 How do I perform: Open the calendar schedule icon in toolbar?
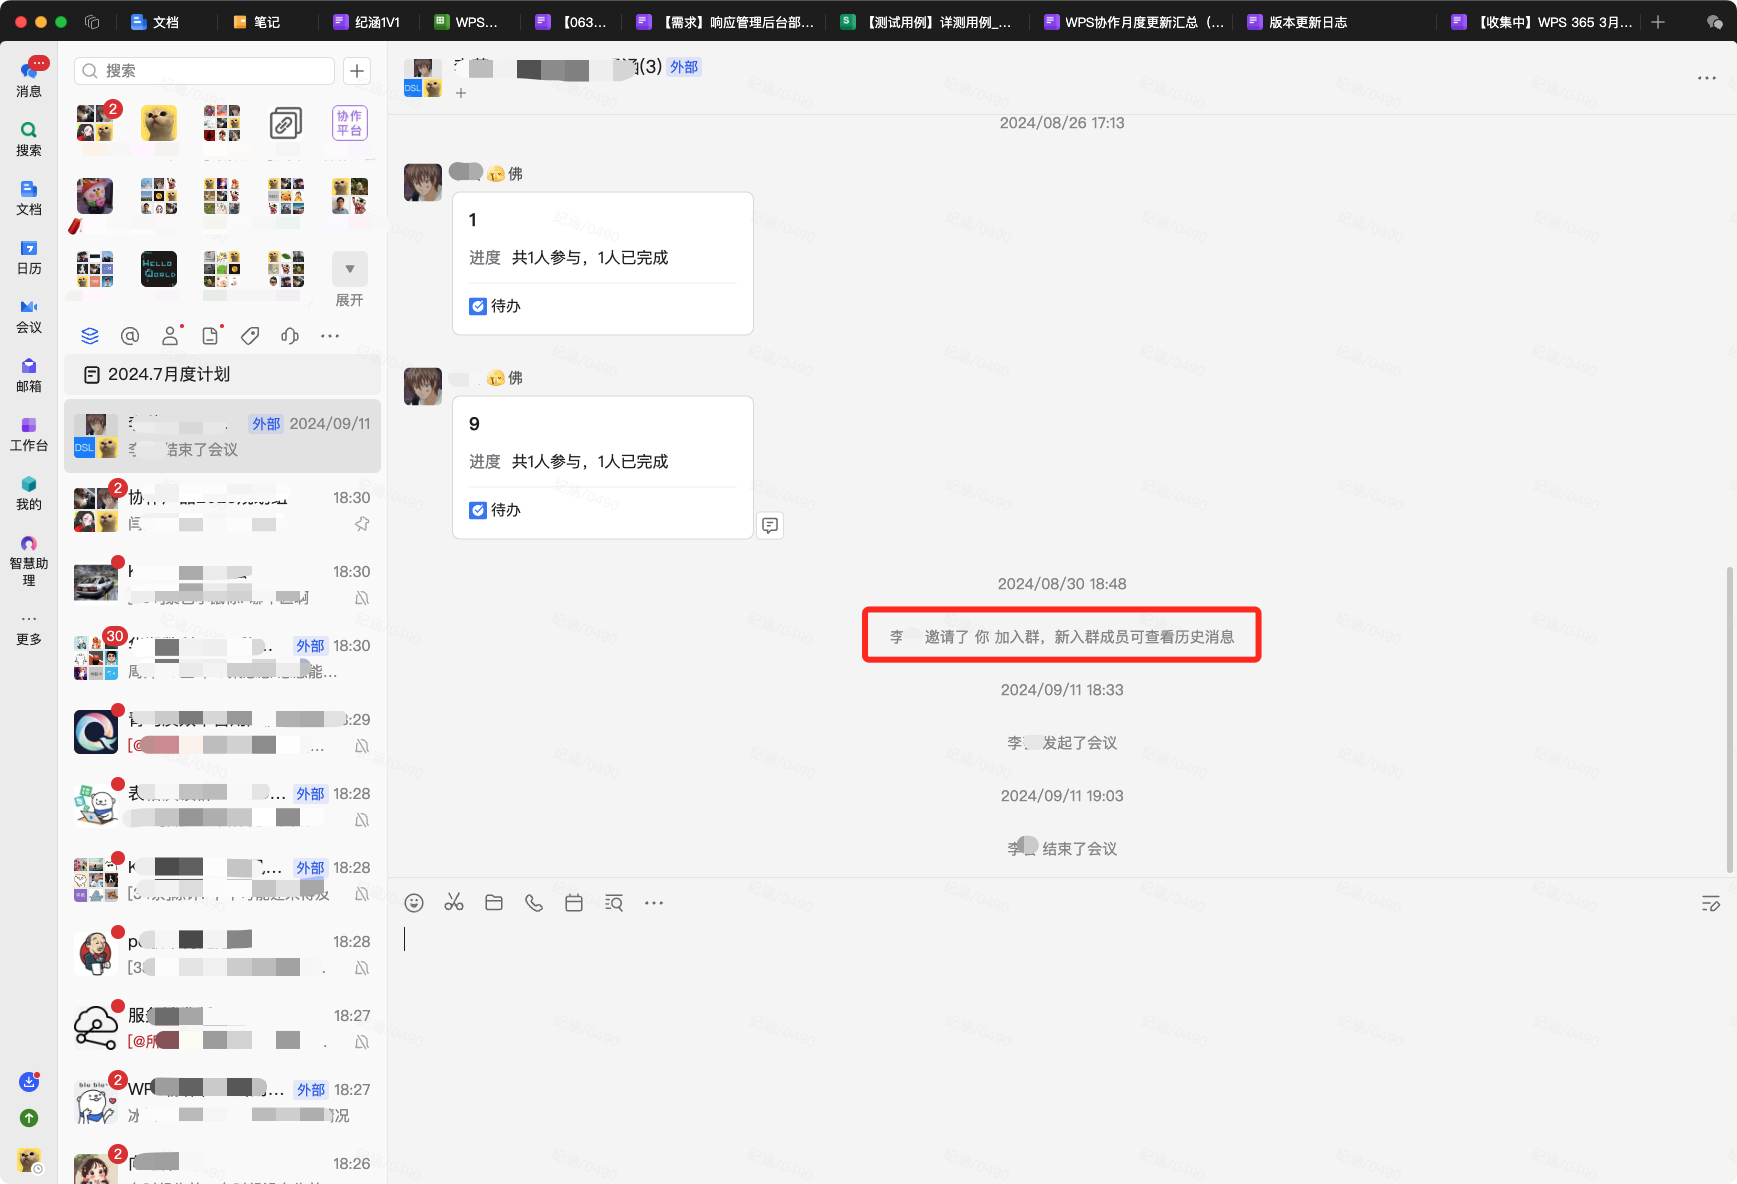pyautogui.click(x=574, y=903)
